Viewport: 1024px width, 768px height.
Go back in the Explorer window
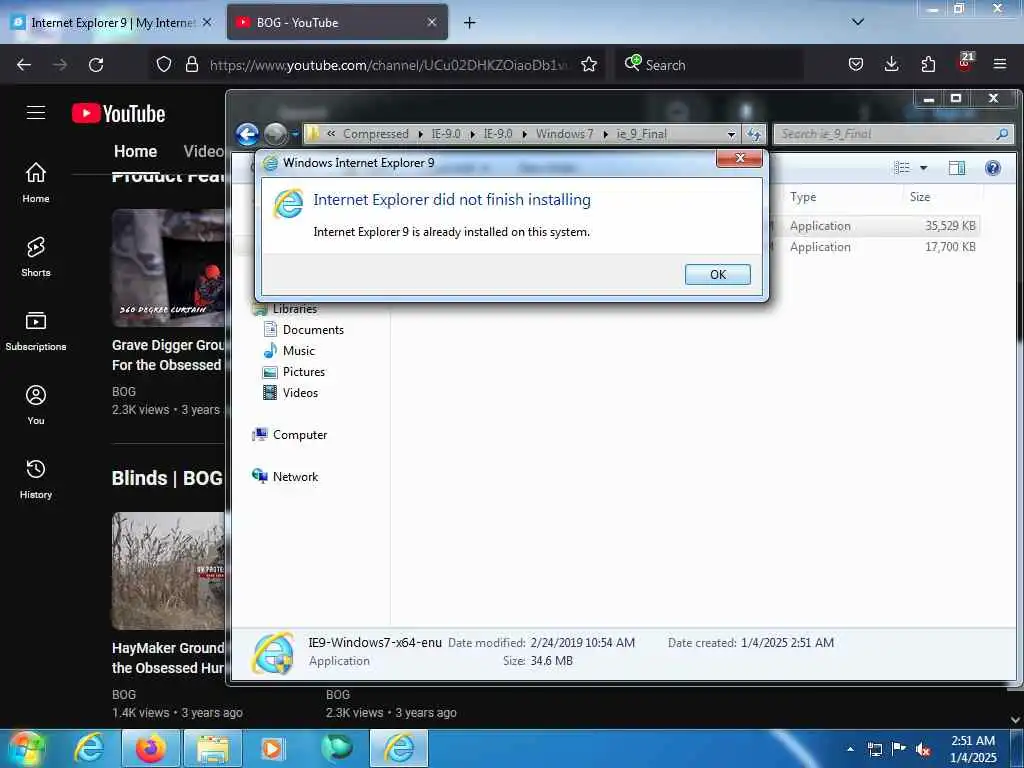click(248, 134)
